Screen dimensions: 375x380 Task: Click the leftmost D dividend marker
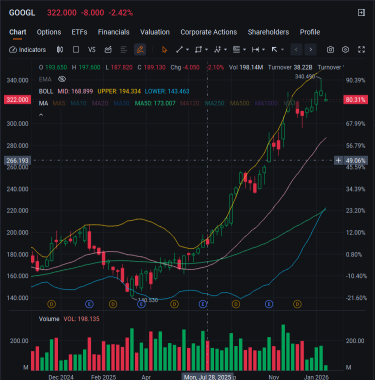click(x=51, y=304)
